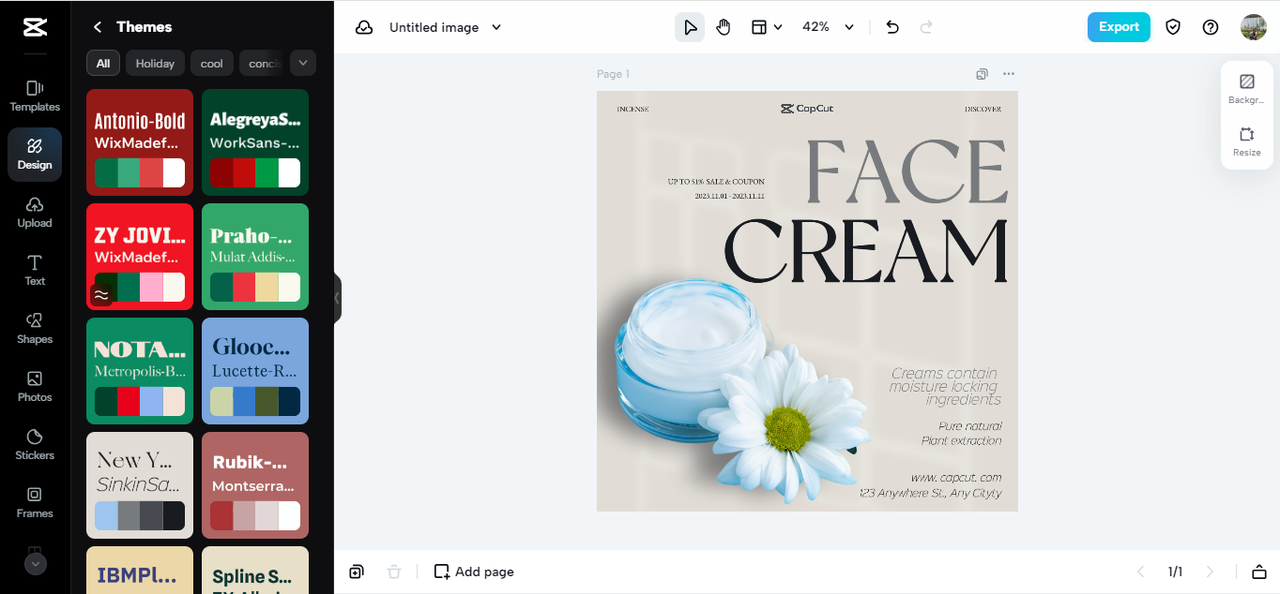Open the shield security icon
The image size is (1280, 594).
1173,27
